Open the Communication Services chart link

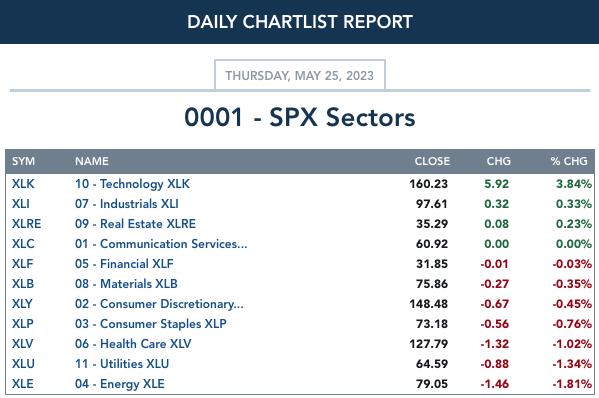point(161,244)
